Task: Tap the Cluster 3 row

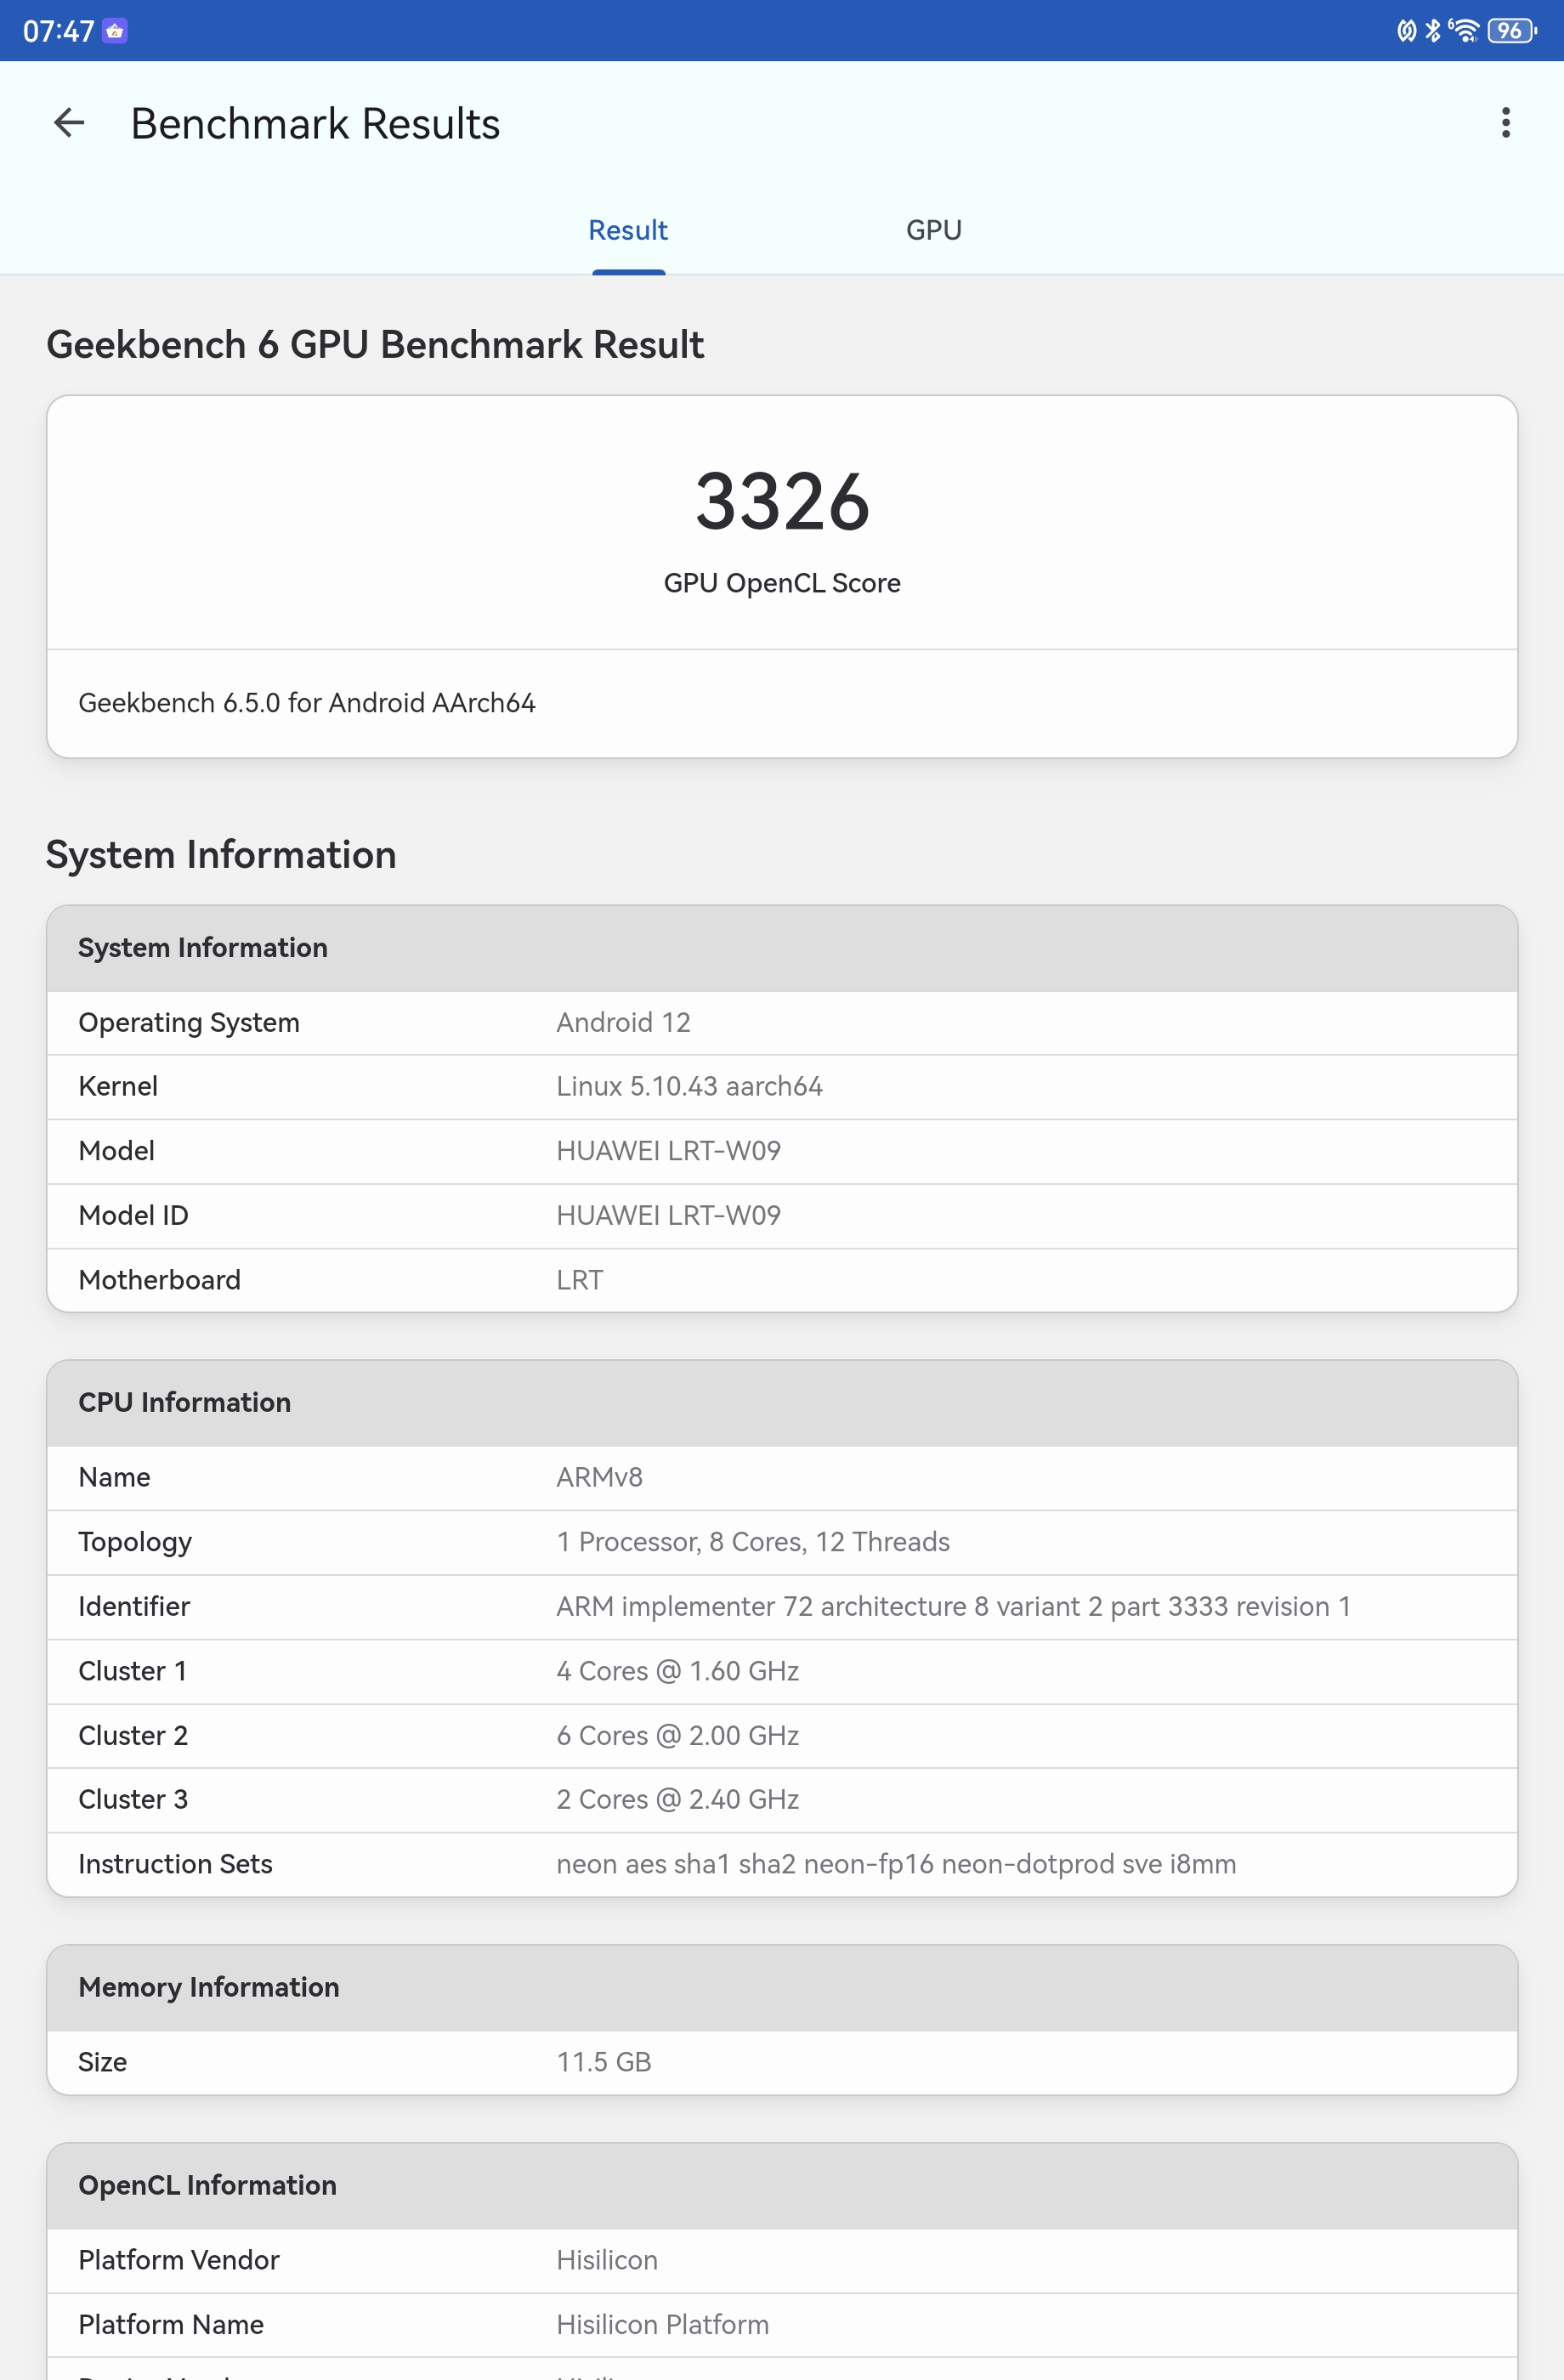Action: pyautogui.click(x=782, y=1800)
